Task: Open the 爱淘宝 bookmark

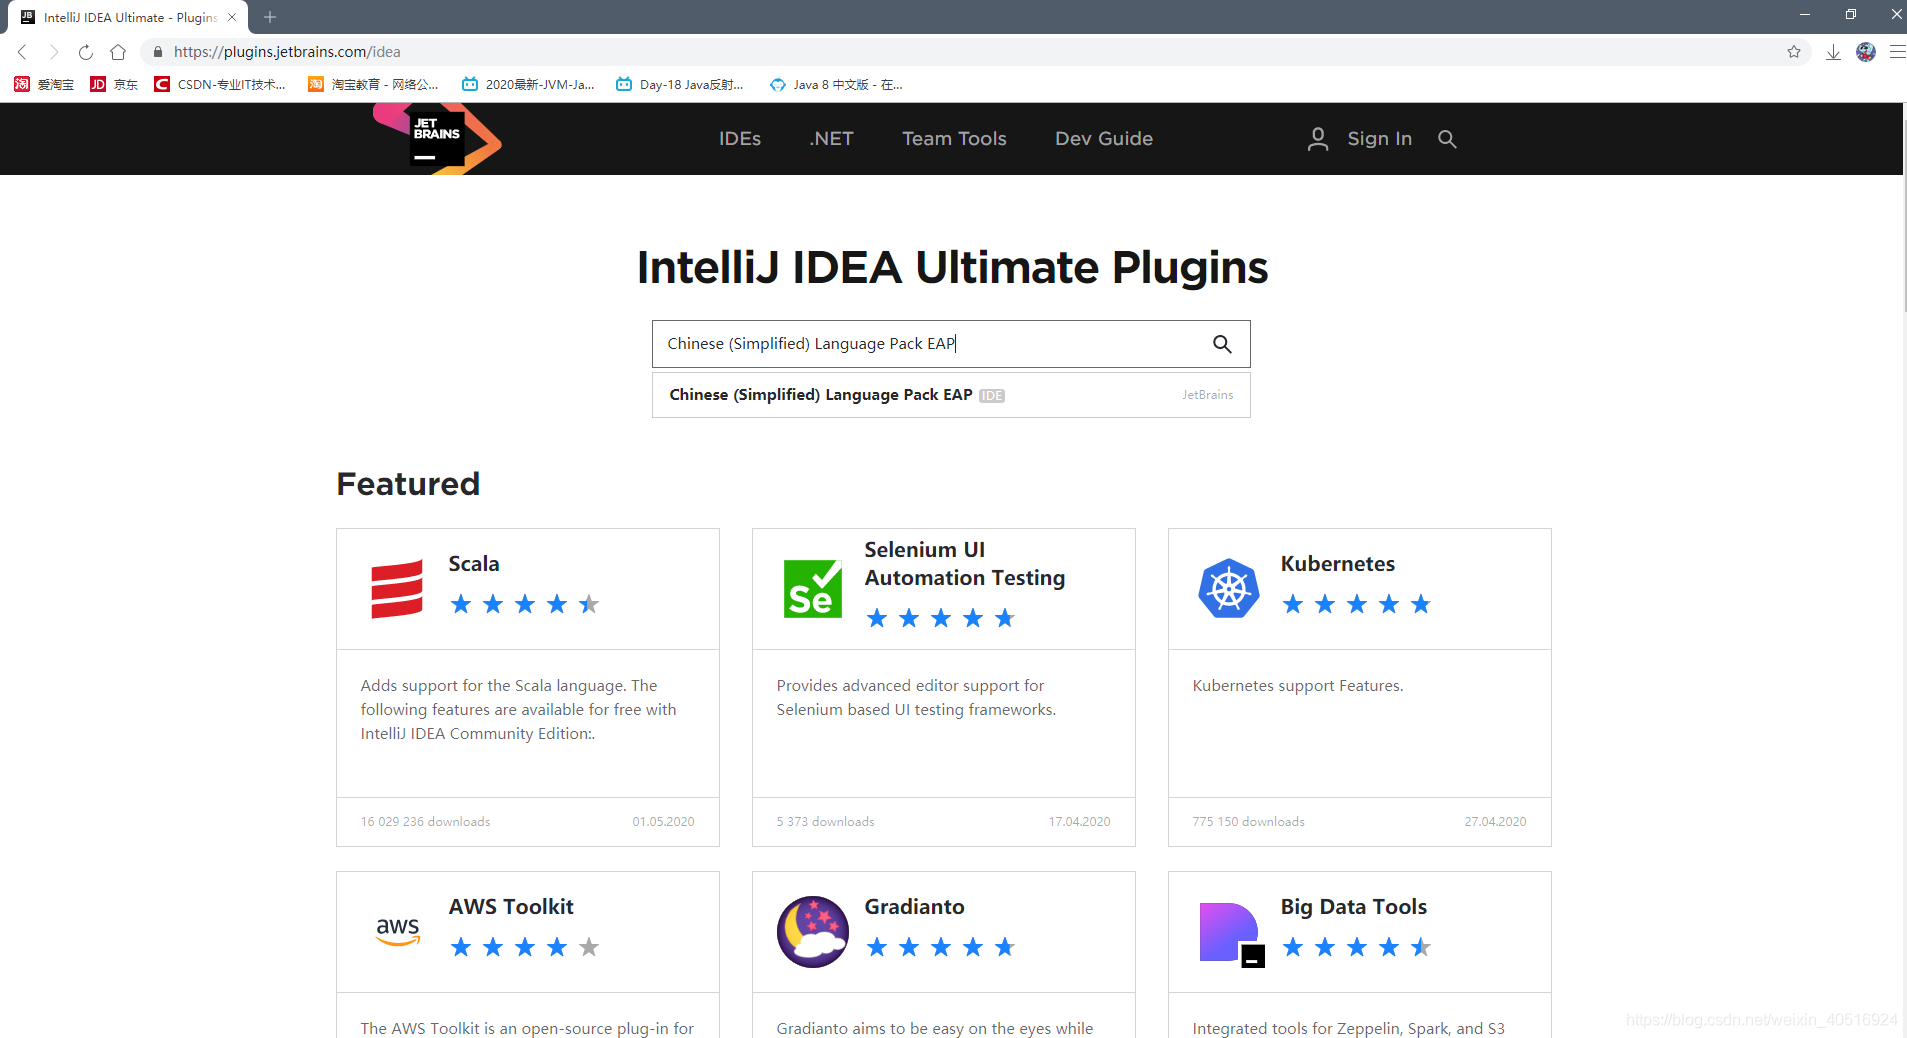Action: [x=44, y=85]
